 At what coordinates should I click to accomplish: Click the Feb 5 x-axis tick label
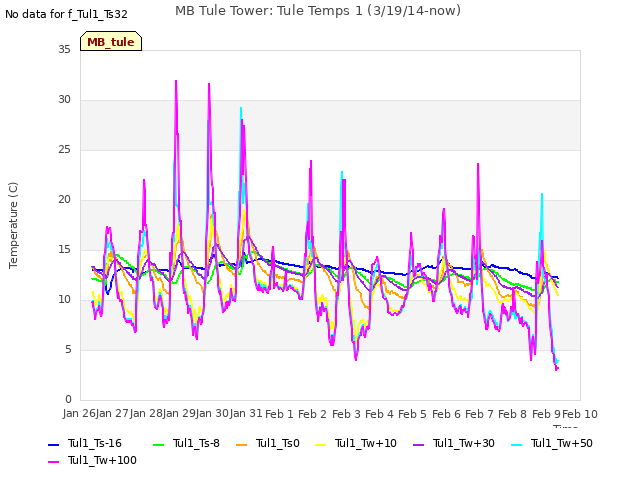pyautogui.click(x=412, y=414)
